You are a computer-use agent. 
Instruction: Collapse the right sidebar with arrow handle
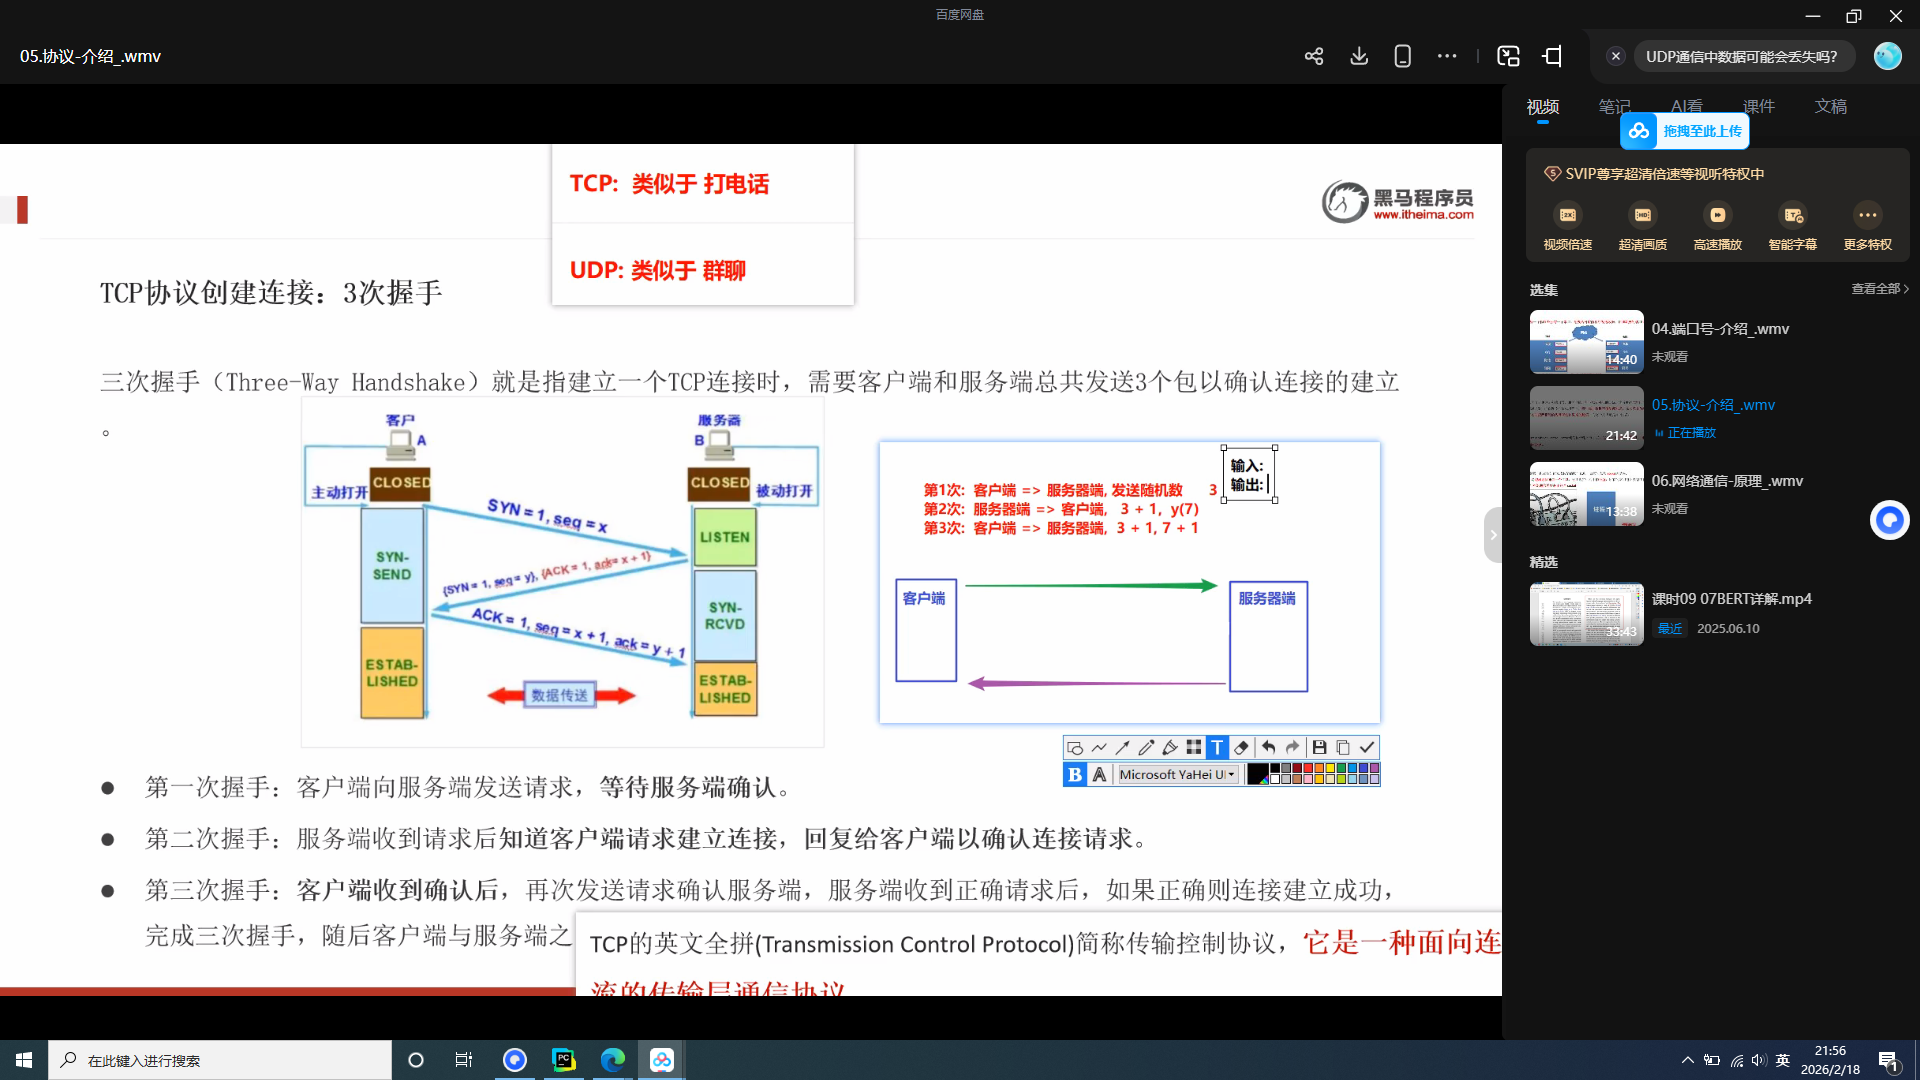(1493, 535)
